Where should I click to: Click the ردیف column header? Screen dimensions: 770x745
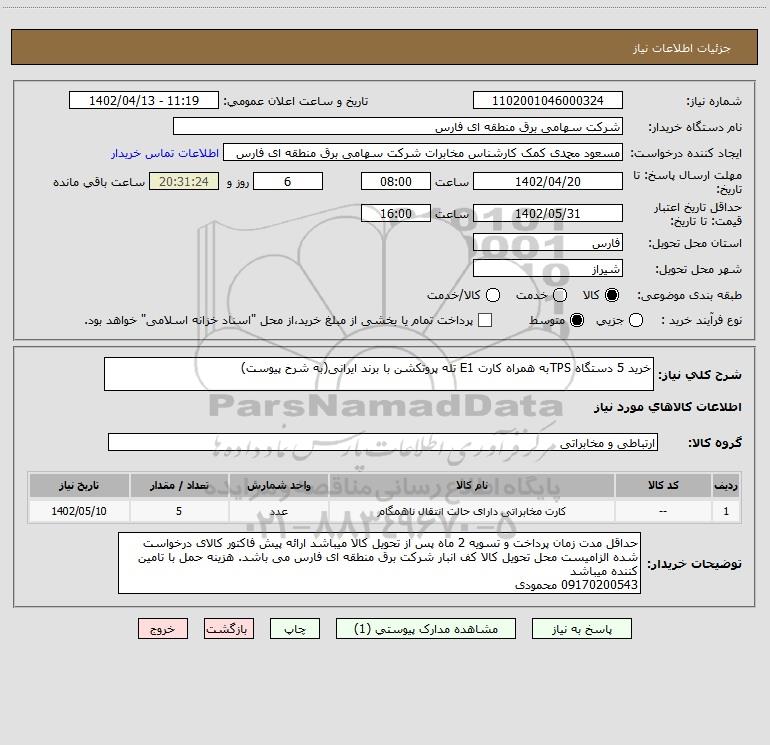click(x=726, y=485)
